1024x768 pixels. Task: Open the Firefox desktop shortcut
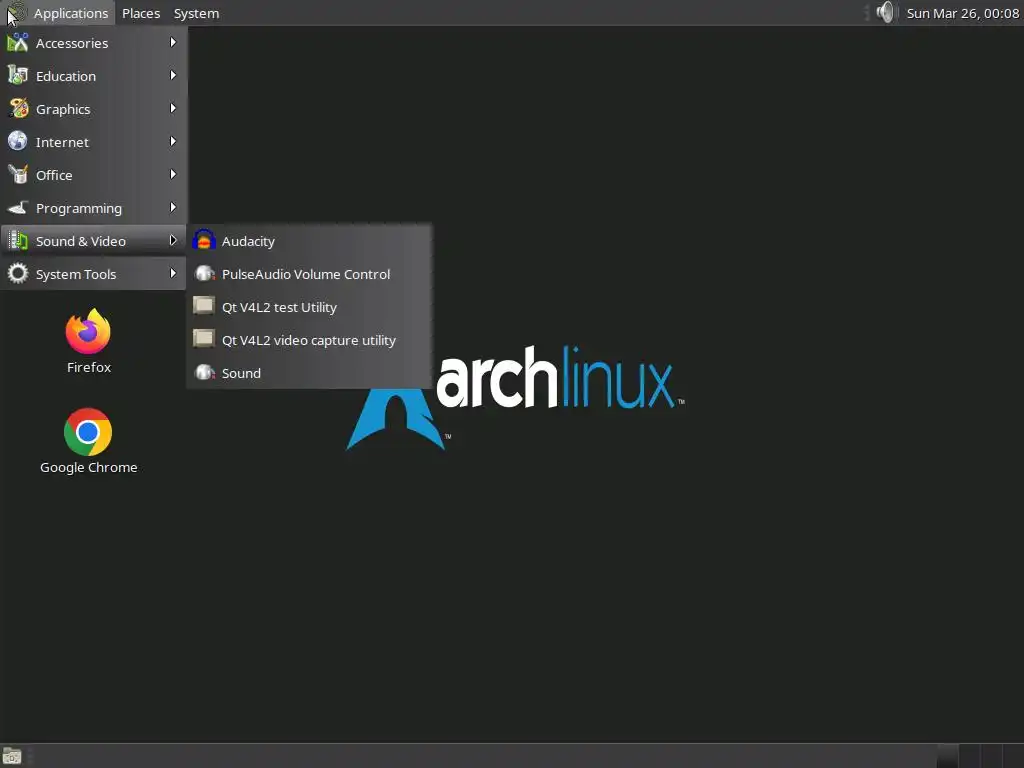(x=88, y=332)
